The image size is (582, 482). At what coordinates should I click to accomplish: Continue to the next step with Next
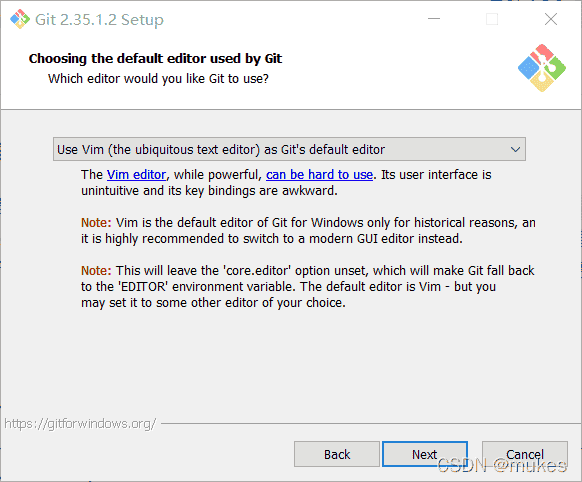425,454
